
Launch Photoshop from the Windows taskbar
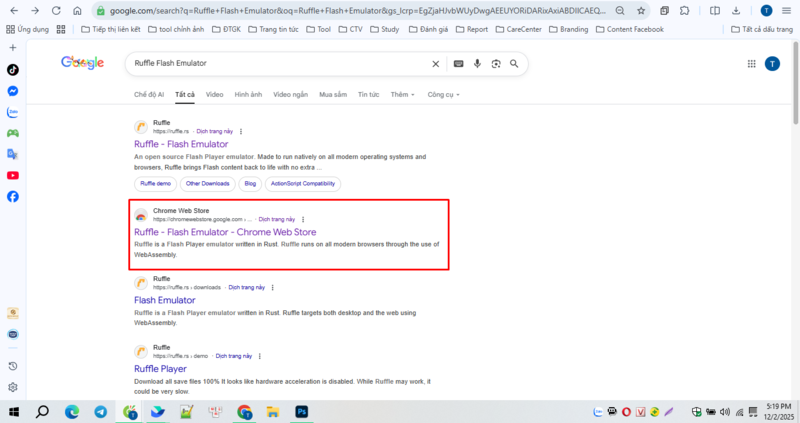(x=301, y=411)
